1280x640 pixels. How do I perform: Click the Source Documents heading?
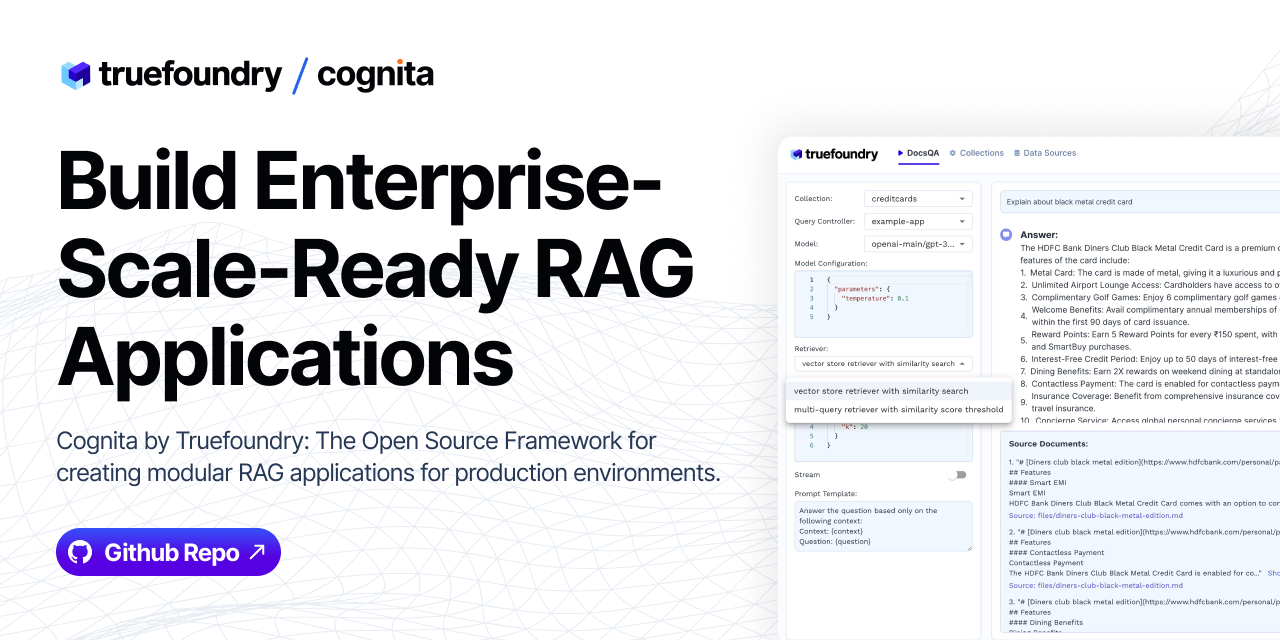tap(1048, 443)
